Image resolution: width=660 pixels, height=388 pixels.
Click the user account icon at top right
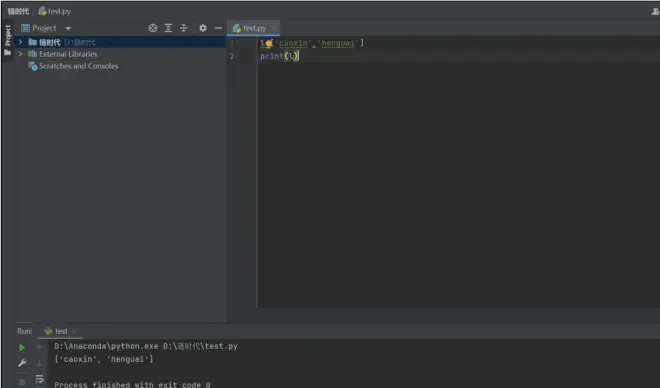coord(655,11)
